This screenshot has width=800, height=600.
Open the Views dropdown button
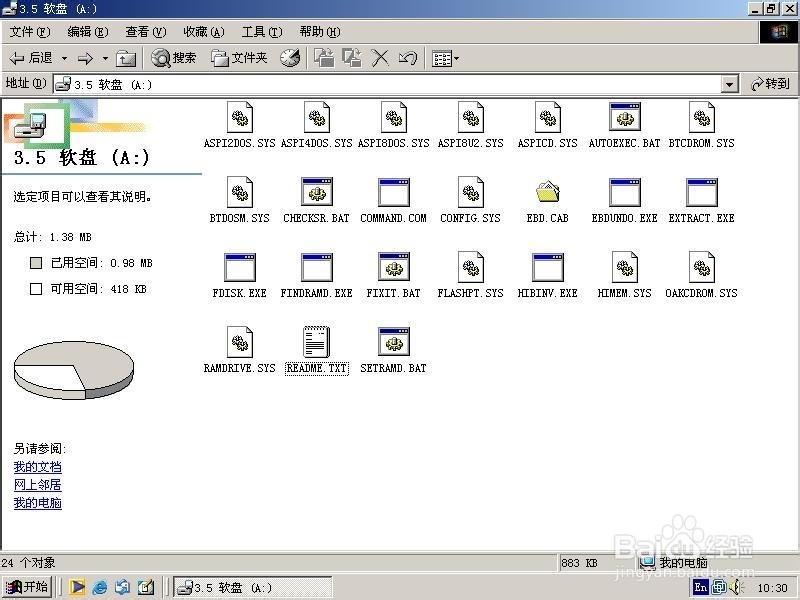pyautogui.click(x=445, y=59)
